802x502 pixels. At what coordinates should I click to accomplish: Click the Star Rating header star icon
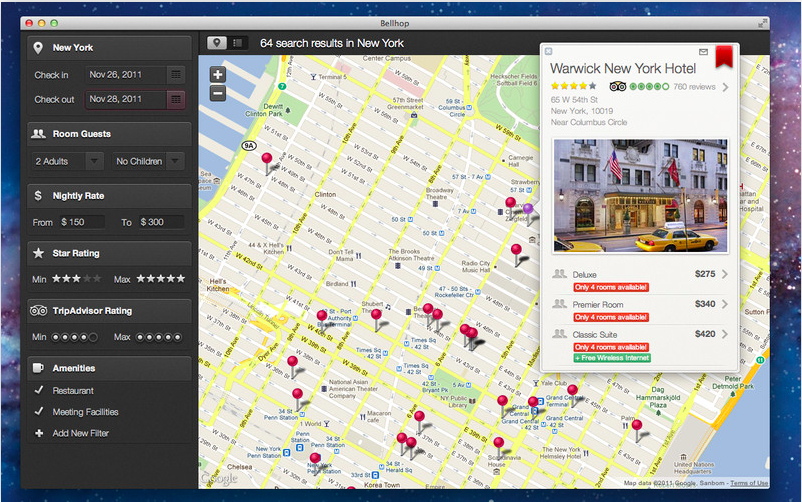pyautogui.click(x=38, y=253)
